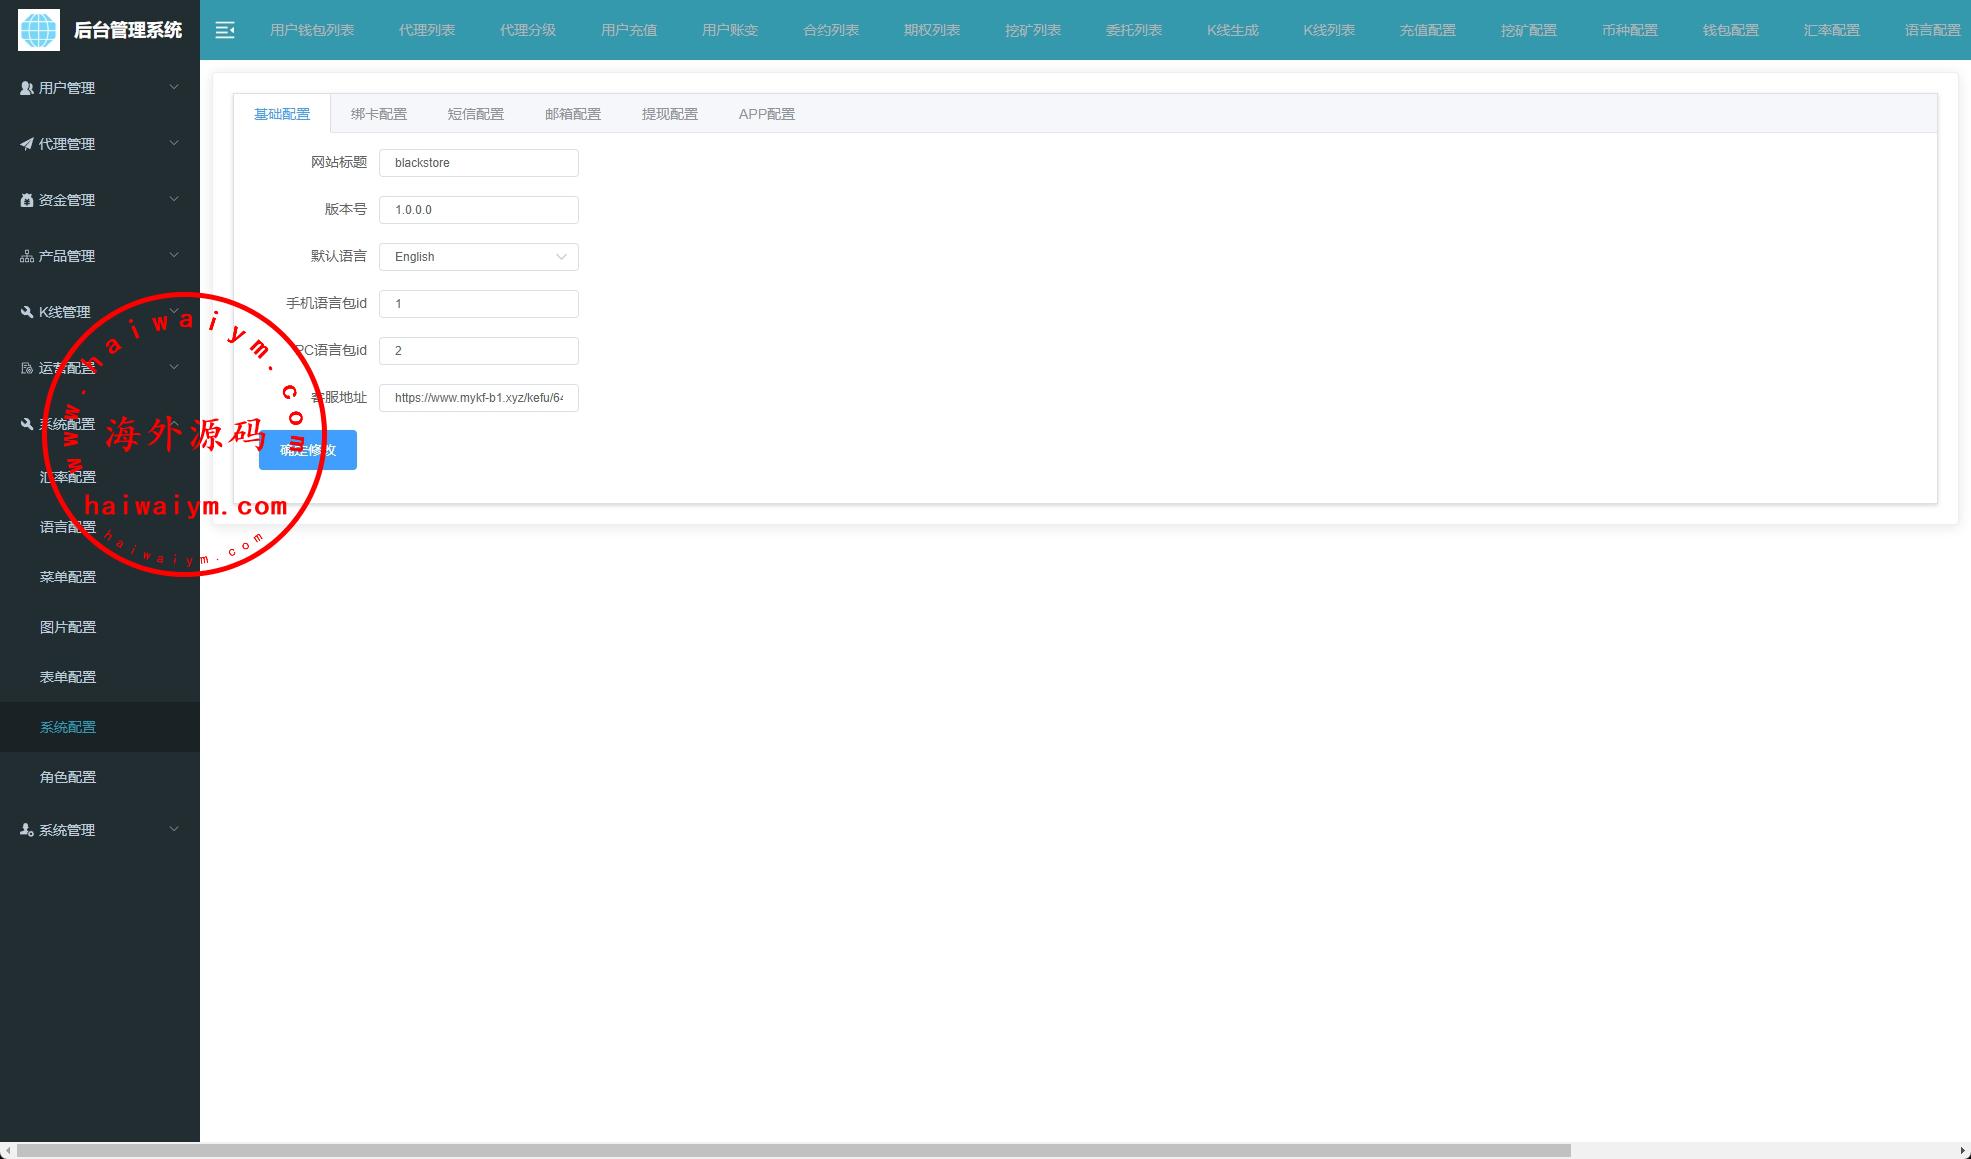Click the sidebar collapse hamburger icon
Image resolution: width=1971 pixels, height=1159 pixels.
coord(225,30)
